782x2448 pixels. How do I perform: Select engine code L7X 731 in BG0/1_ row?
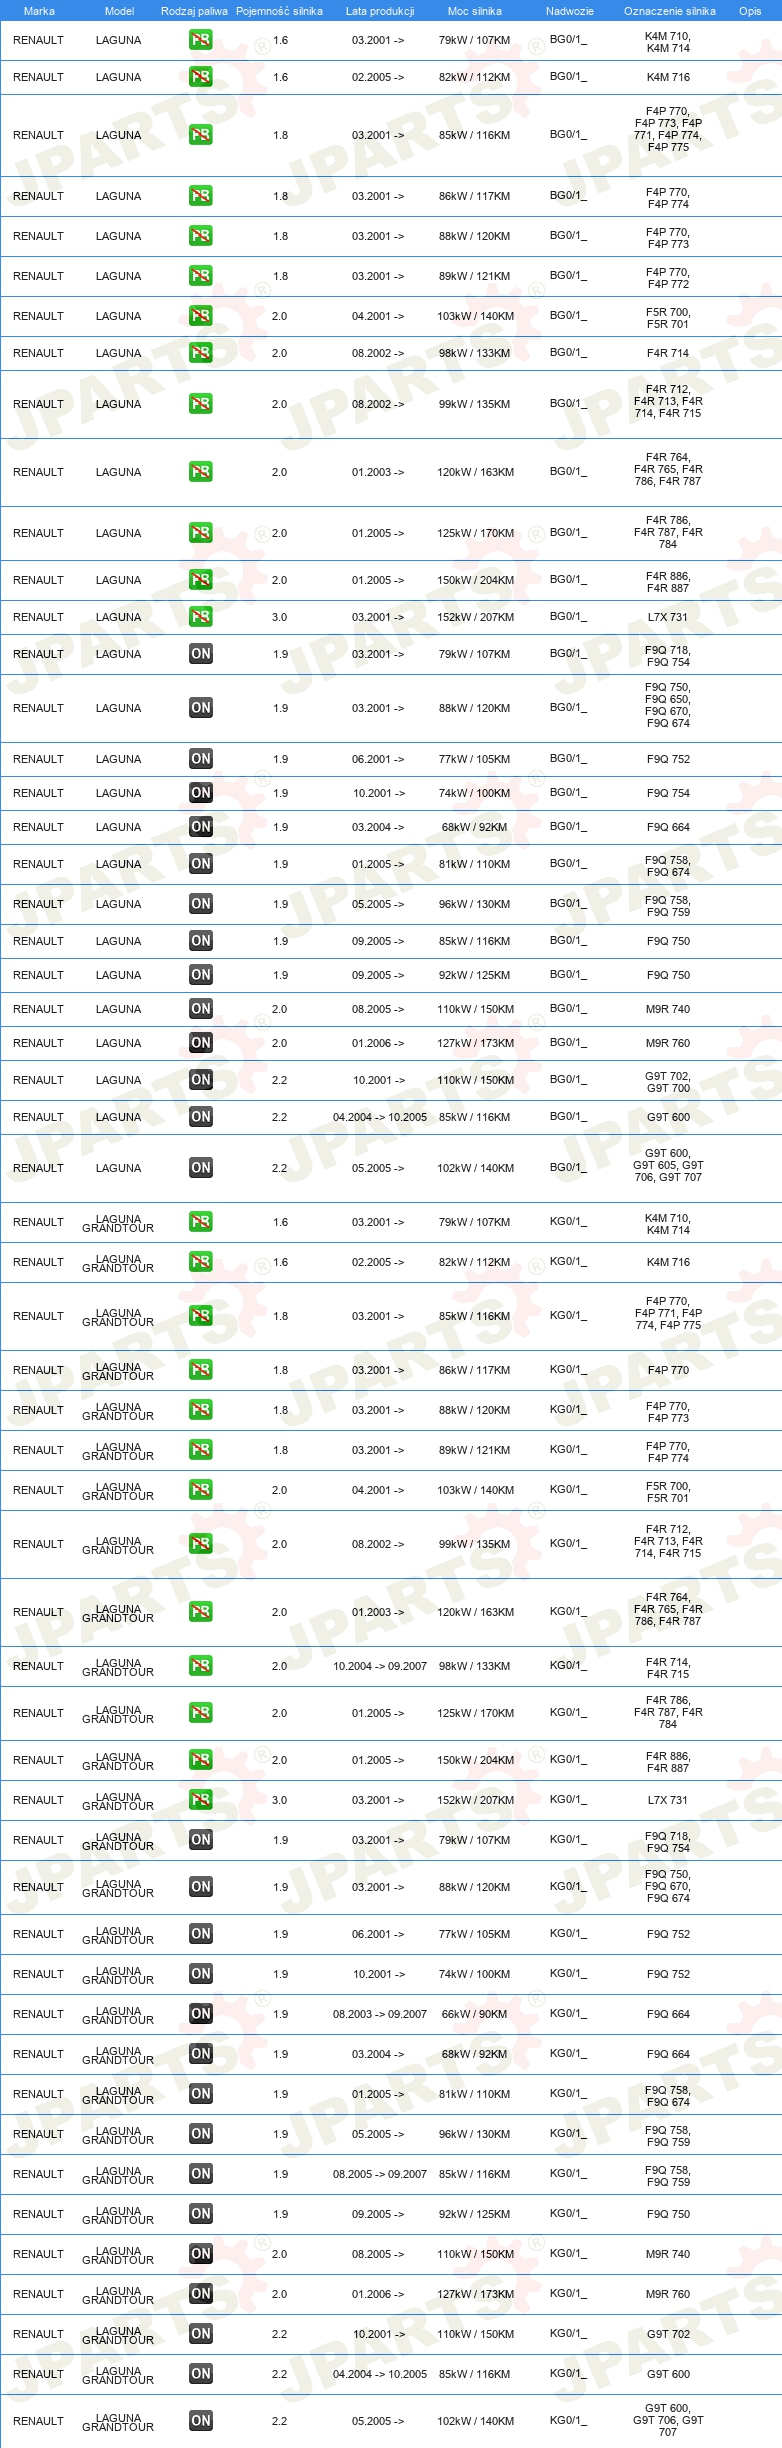click(668, 617)
